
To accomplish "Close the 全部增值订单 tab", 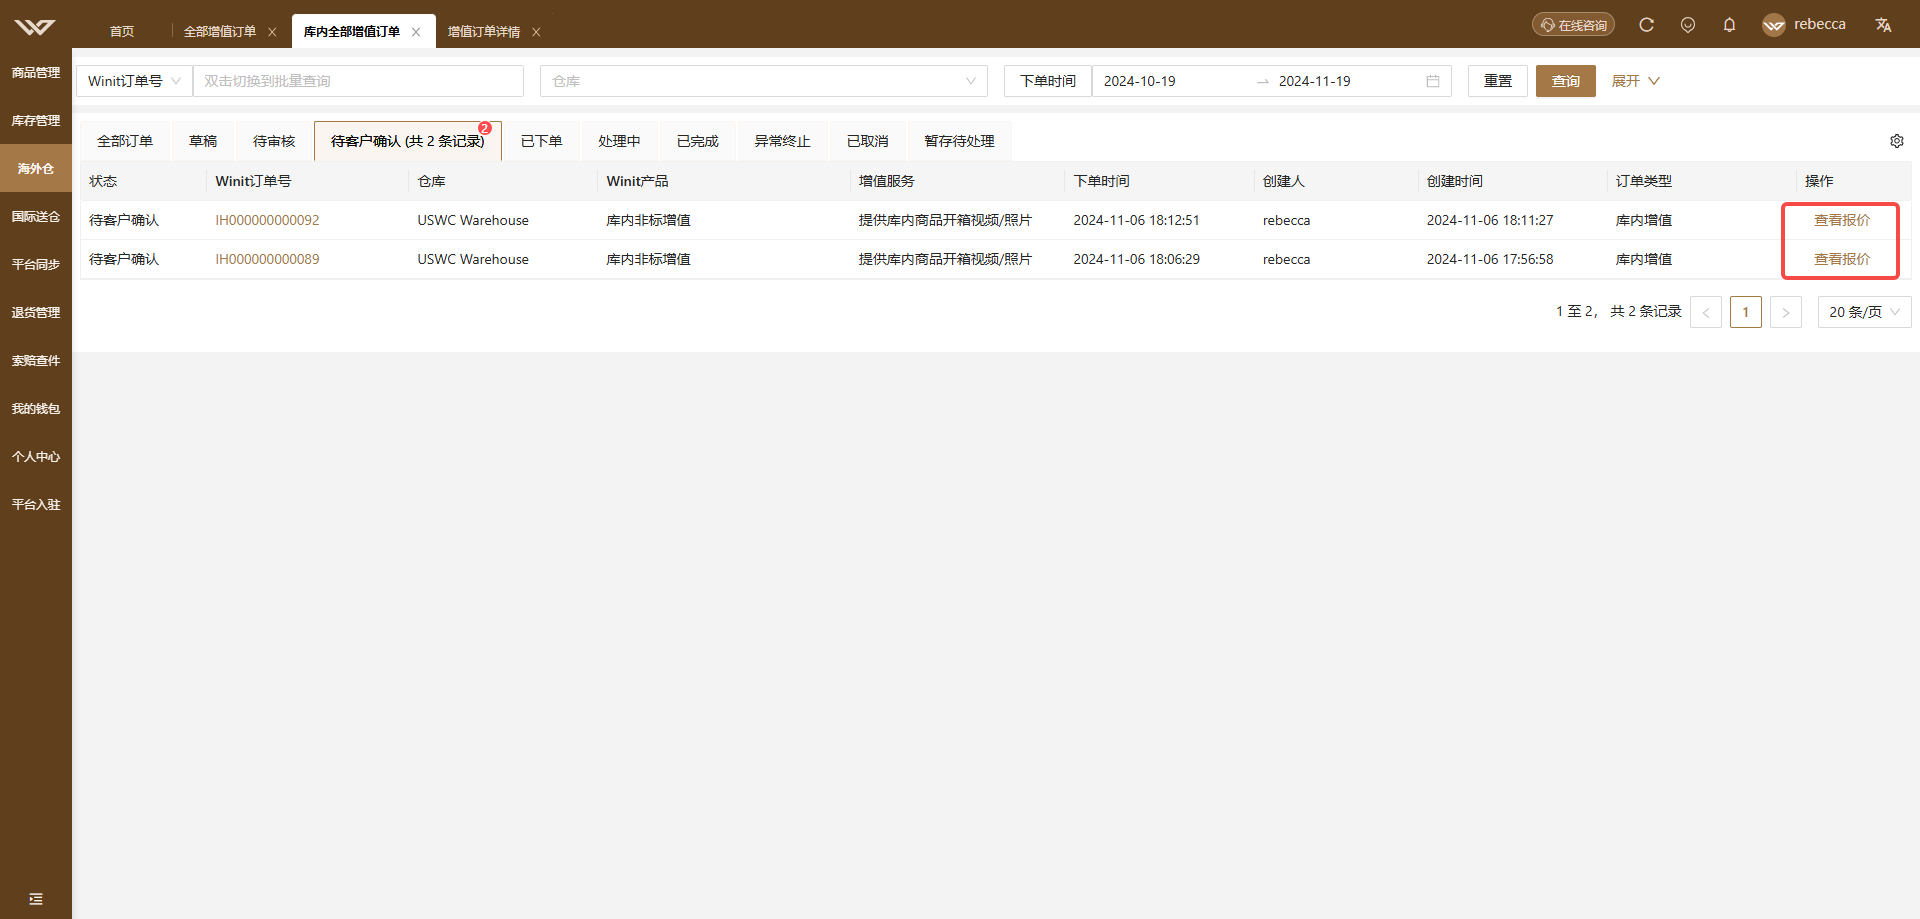I will [272, 32].
